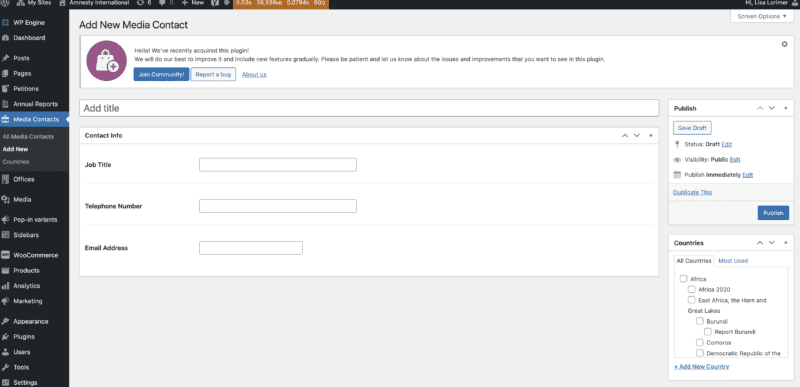Edit the Visibility: Public setting

click(735, 160)
